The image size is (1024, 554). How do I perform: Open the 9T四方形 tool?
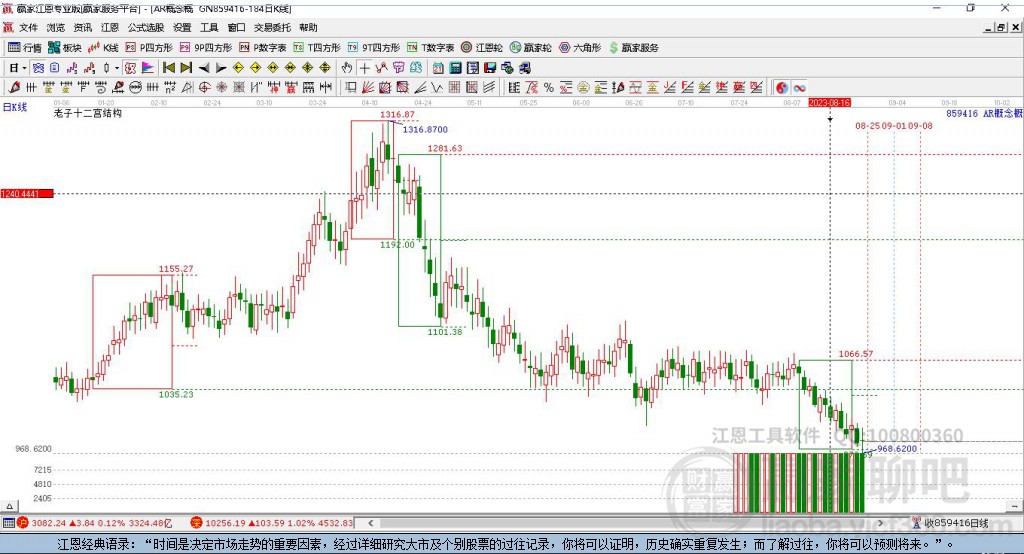(x=374, y=48)
